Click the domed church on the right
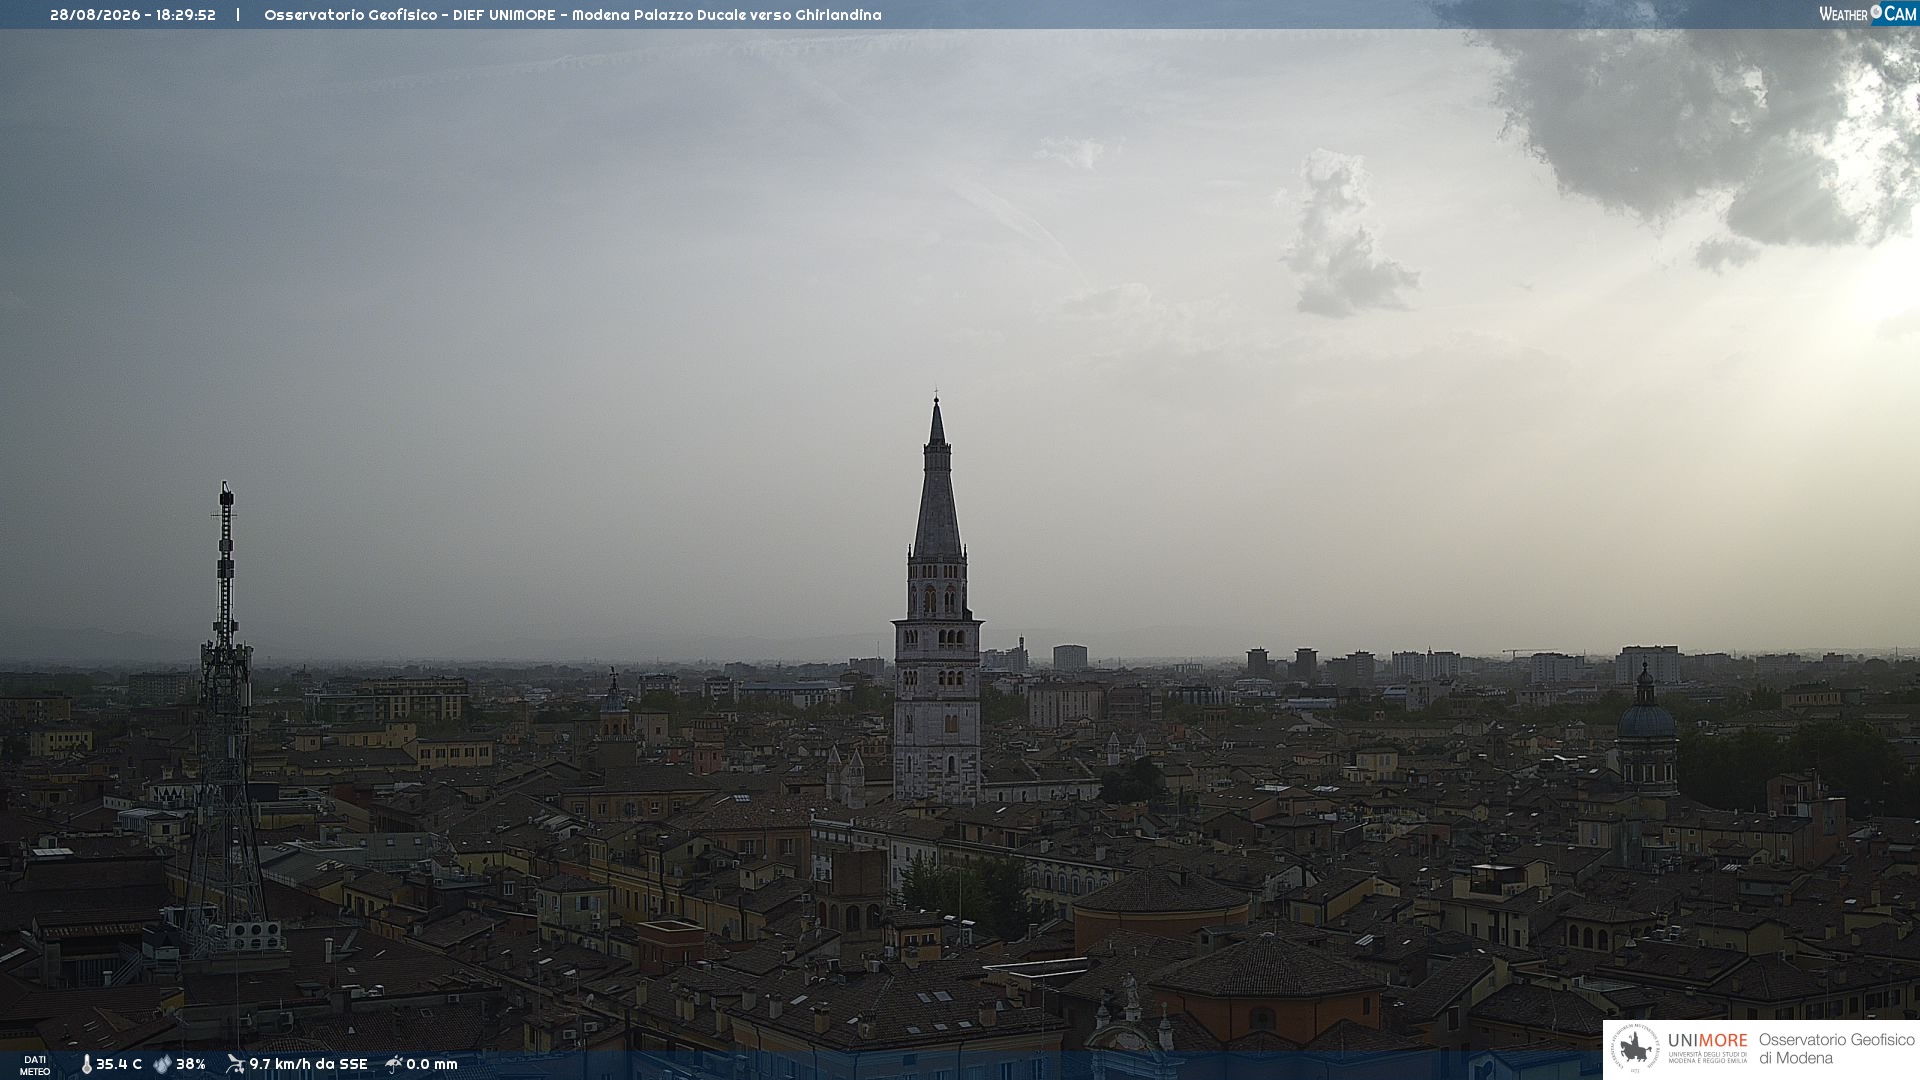The height and width of the screenshot is (1080, 1920). point(1646,730)
